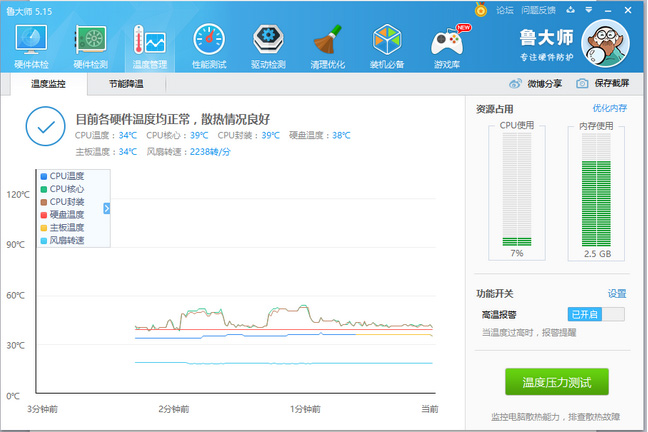Toggle CPU核心 legend item
Screen dimensions: 648x432
pyautogui.click(x=62, y=189)
